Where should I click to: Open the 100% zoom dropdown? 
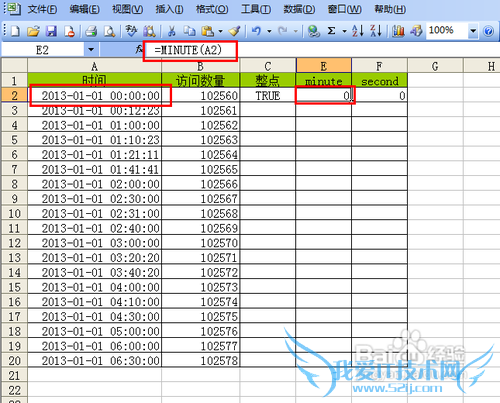473,31
